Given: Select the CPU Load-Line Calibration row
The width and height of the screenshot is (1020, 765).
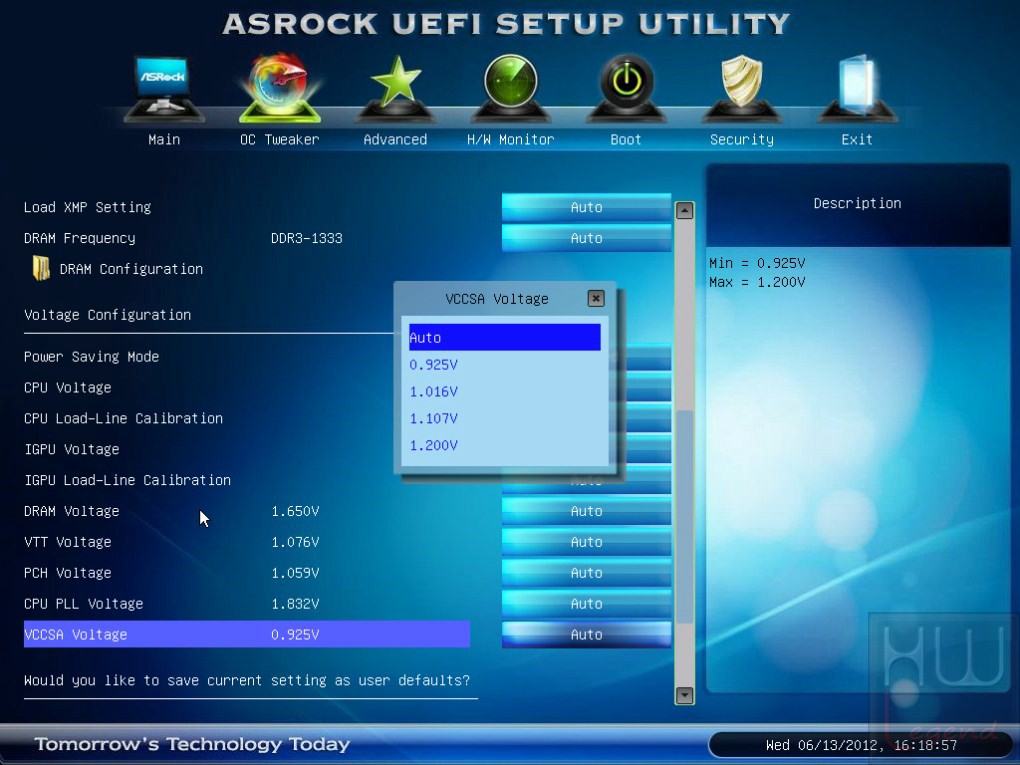Looking at the screenshot, I should click(x=123, y=418).
